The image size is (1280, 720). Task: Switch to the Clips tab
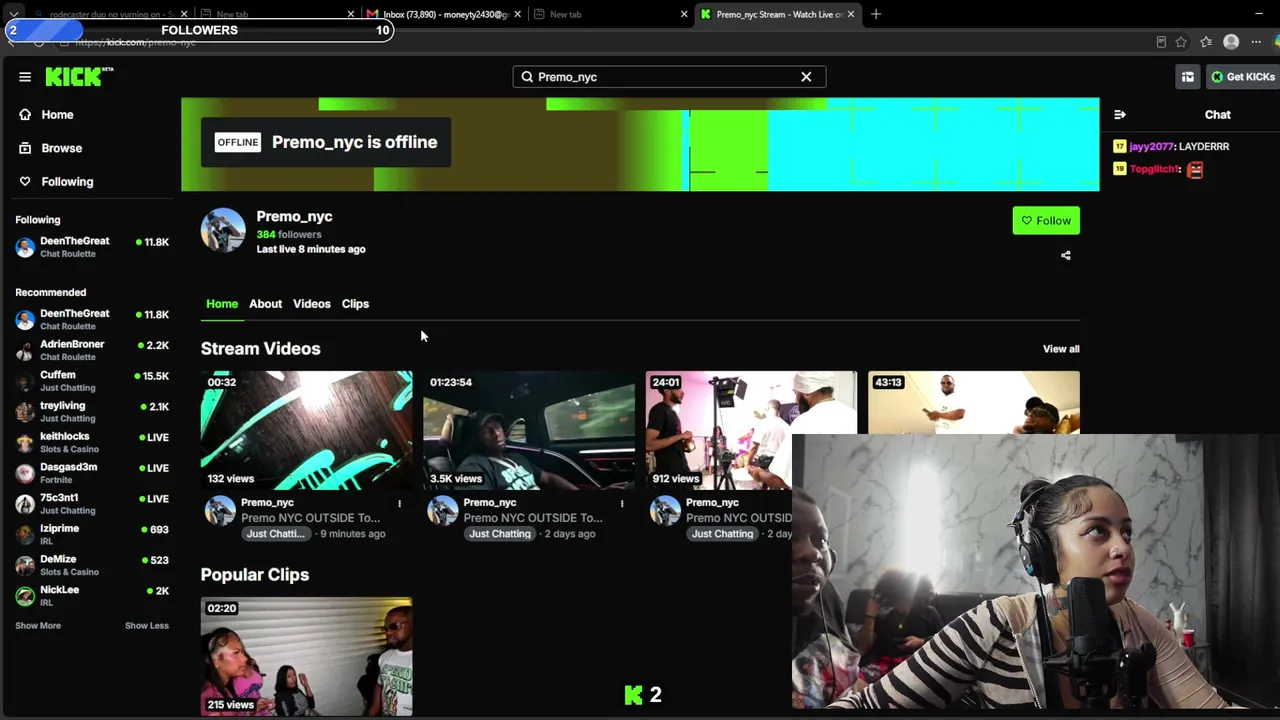click(355, 304)
